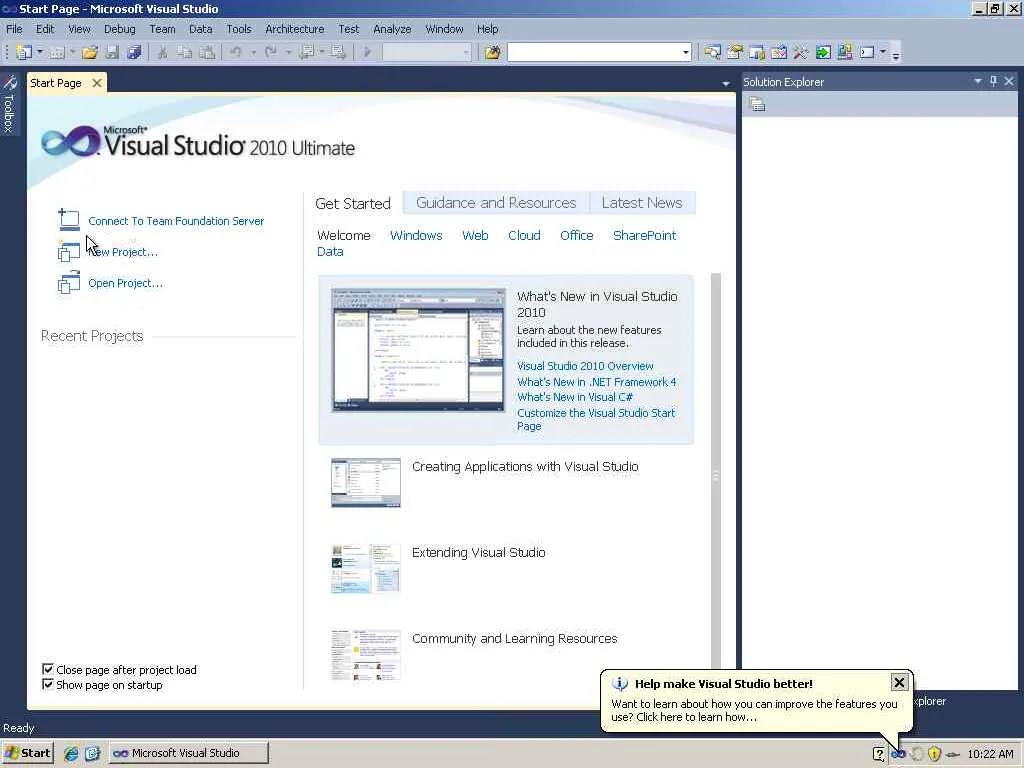Close the Help make Visual Studio better balloon
This screenshot has width=1024, height=768.
(x=899, y=682)
